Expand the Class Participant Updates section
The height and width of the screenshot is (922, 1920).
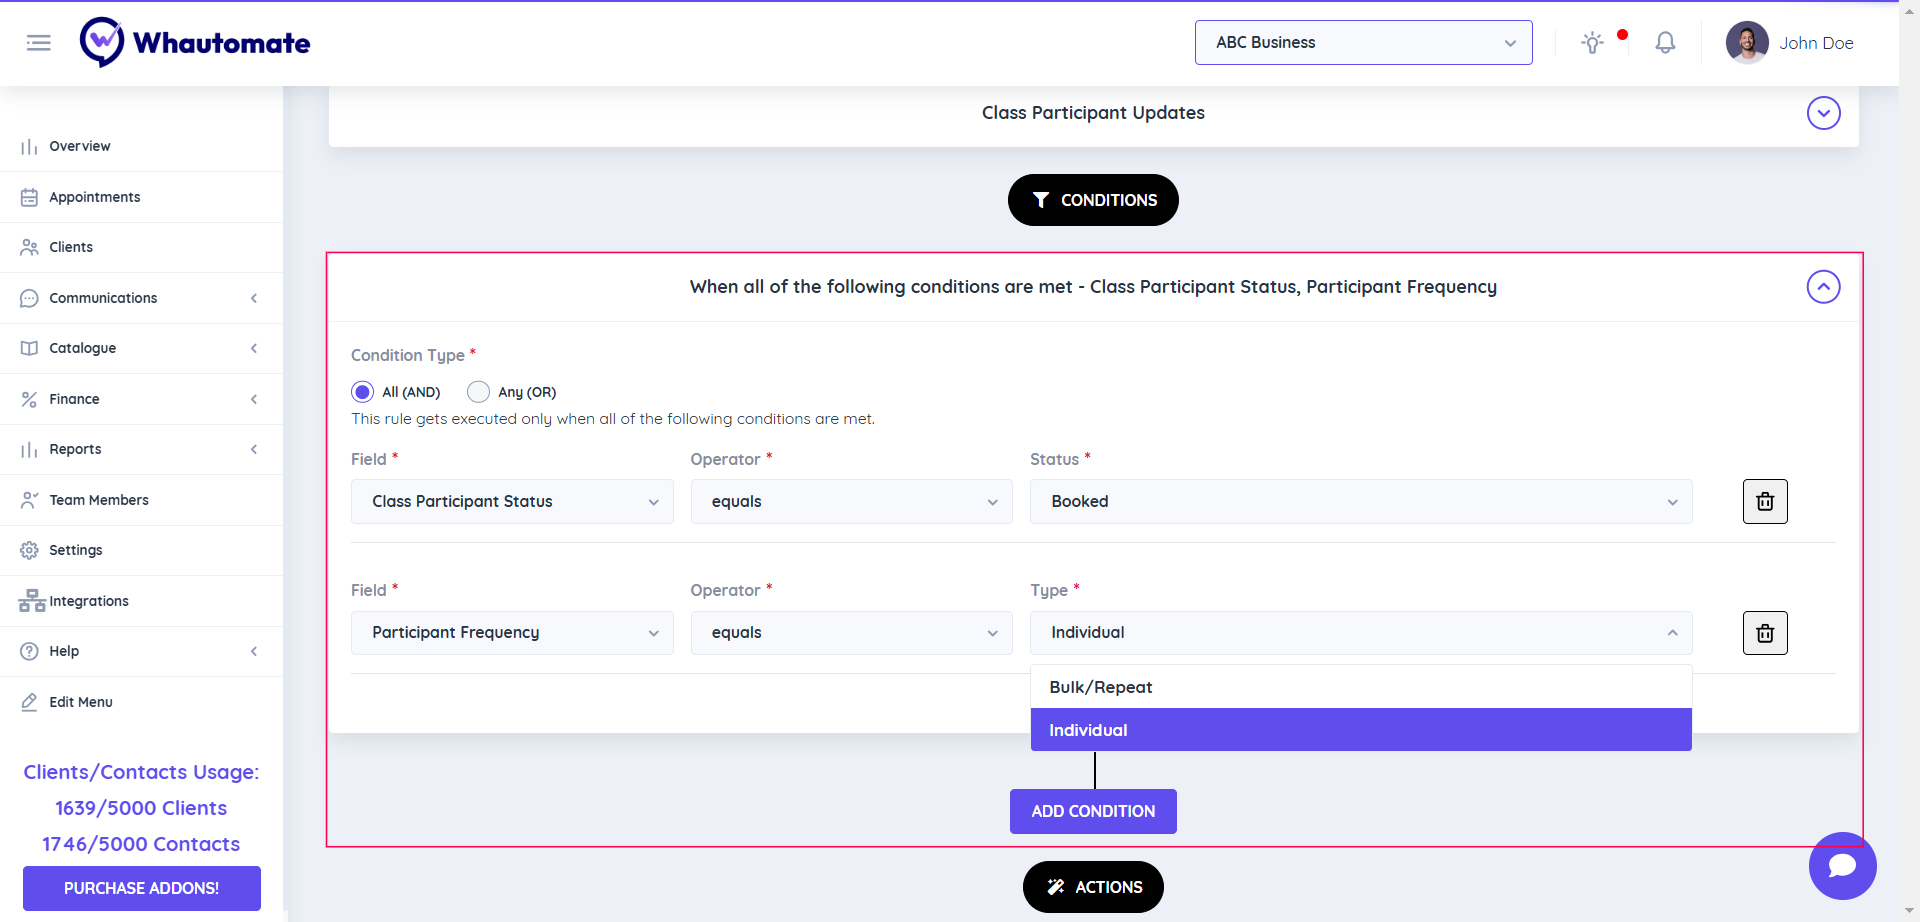(1823, 113)
